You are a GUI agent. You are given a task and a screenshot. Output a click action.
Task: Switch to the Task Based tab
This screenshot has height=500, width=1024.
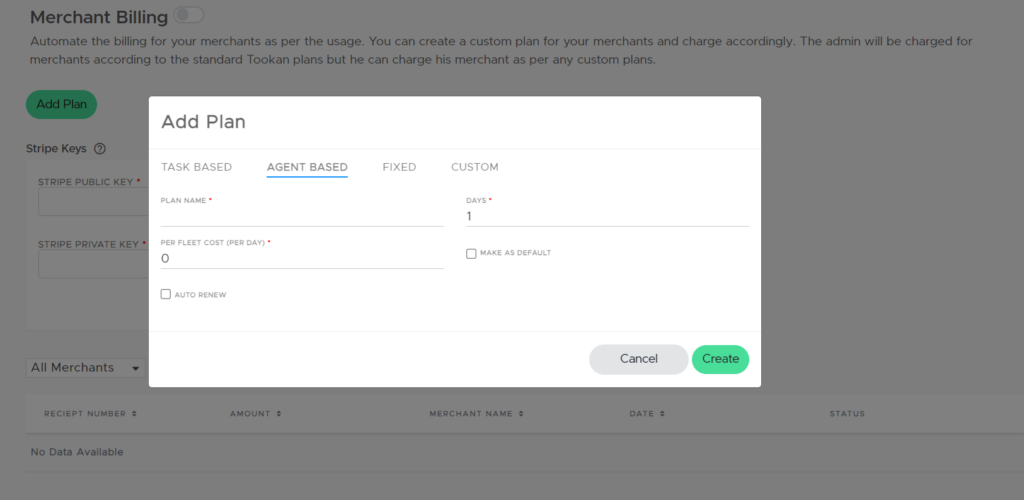pos(197,167)
